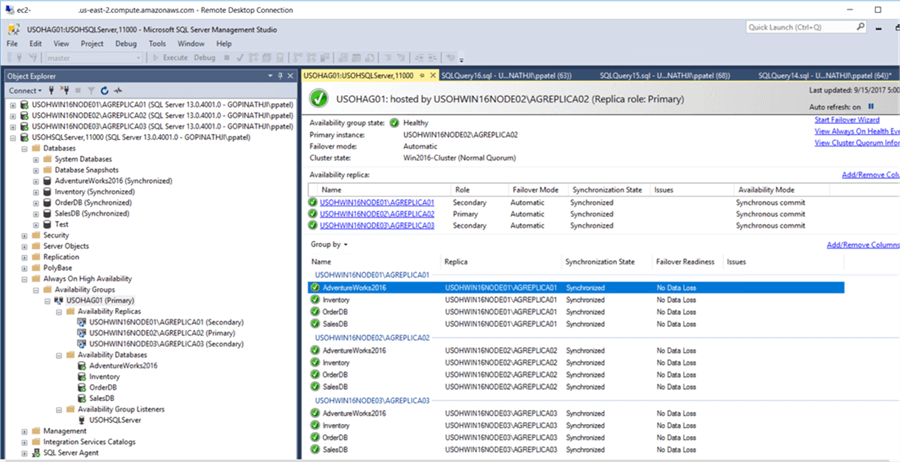
Task: Select the SQL Server Agent node
Action: click(x=69, y=453)
